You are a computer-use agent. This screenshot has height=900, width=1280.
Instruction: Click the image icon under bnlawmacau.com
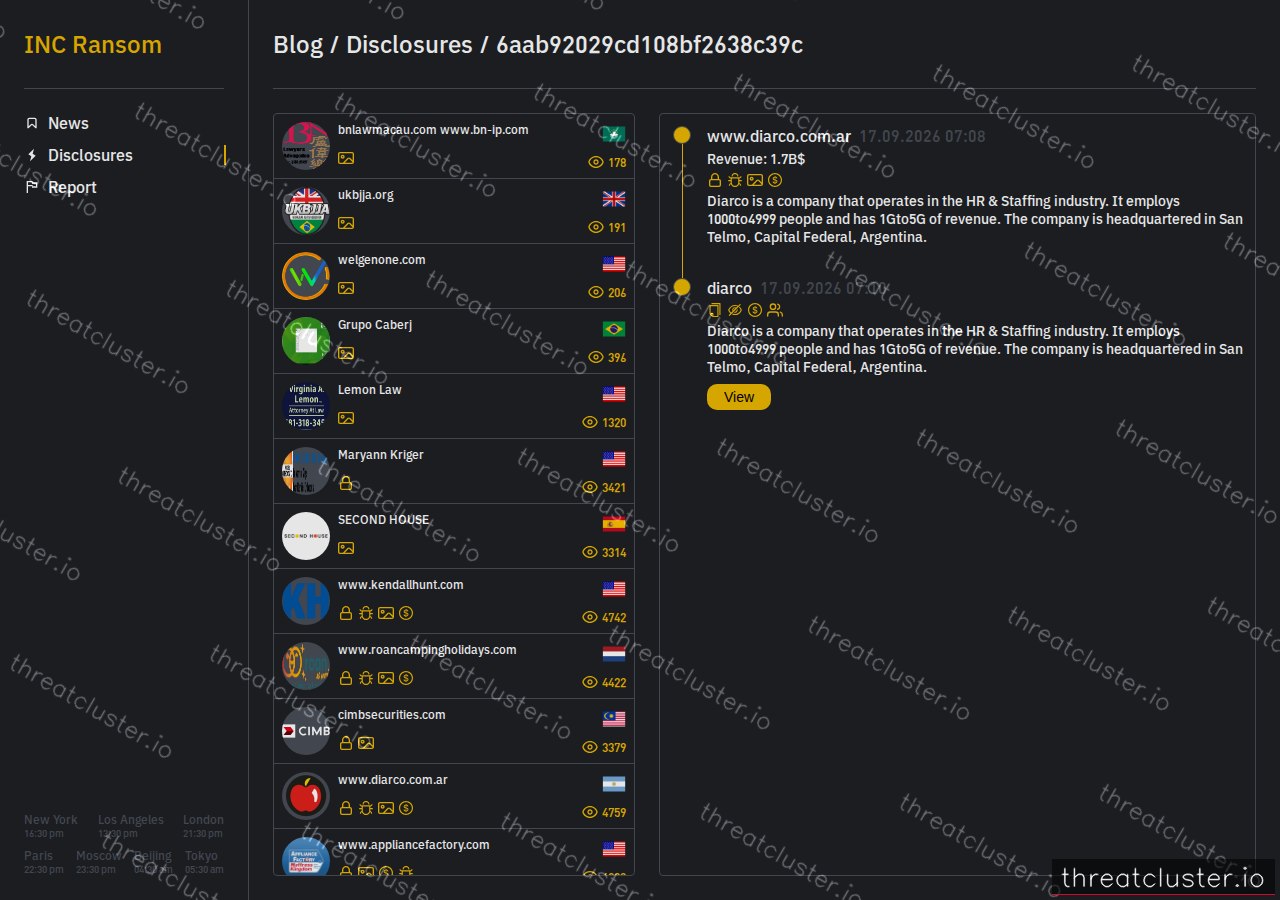pos(346,158)
